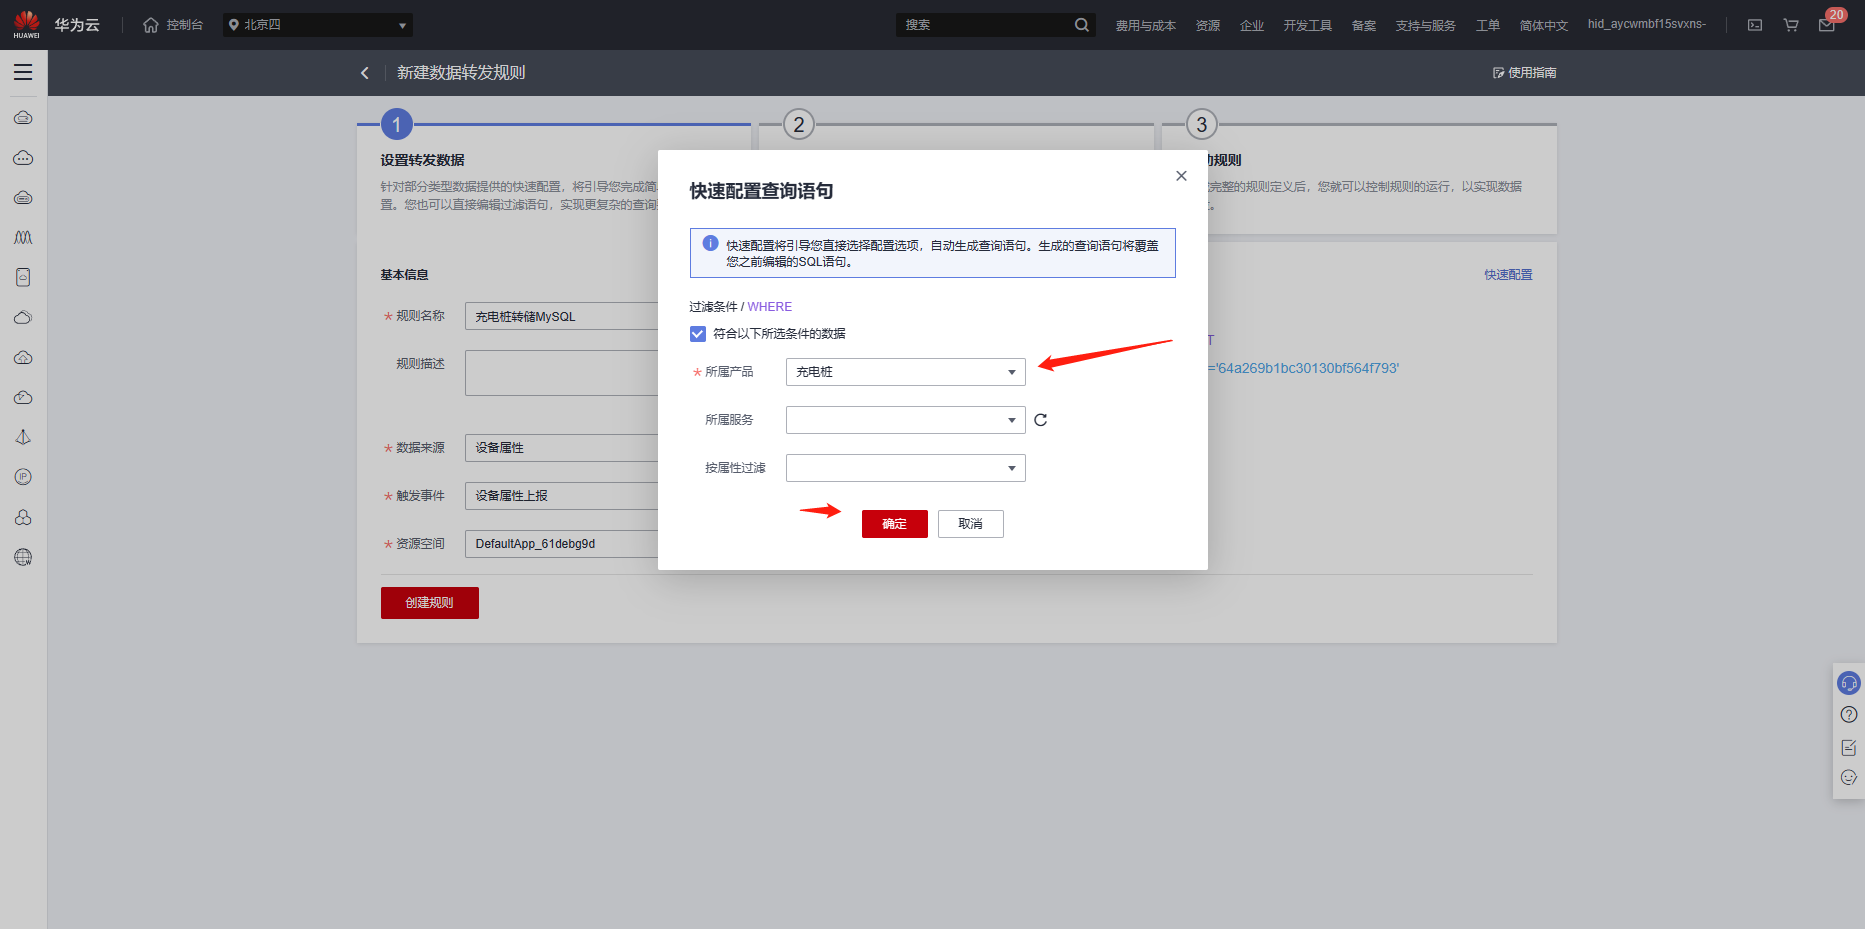Image resolution: width=1865 pixels, height=929 pixels.
Task: Click the 华为云 brand text
Action: [77, 25]
